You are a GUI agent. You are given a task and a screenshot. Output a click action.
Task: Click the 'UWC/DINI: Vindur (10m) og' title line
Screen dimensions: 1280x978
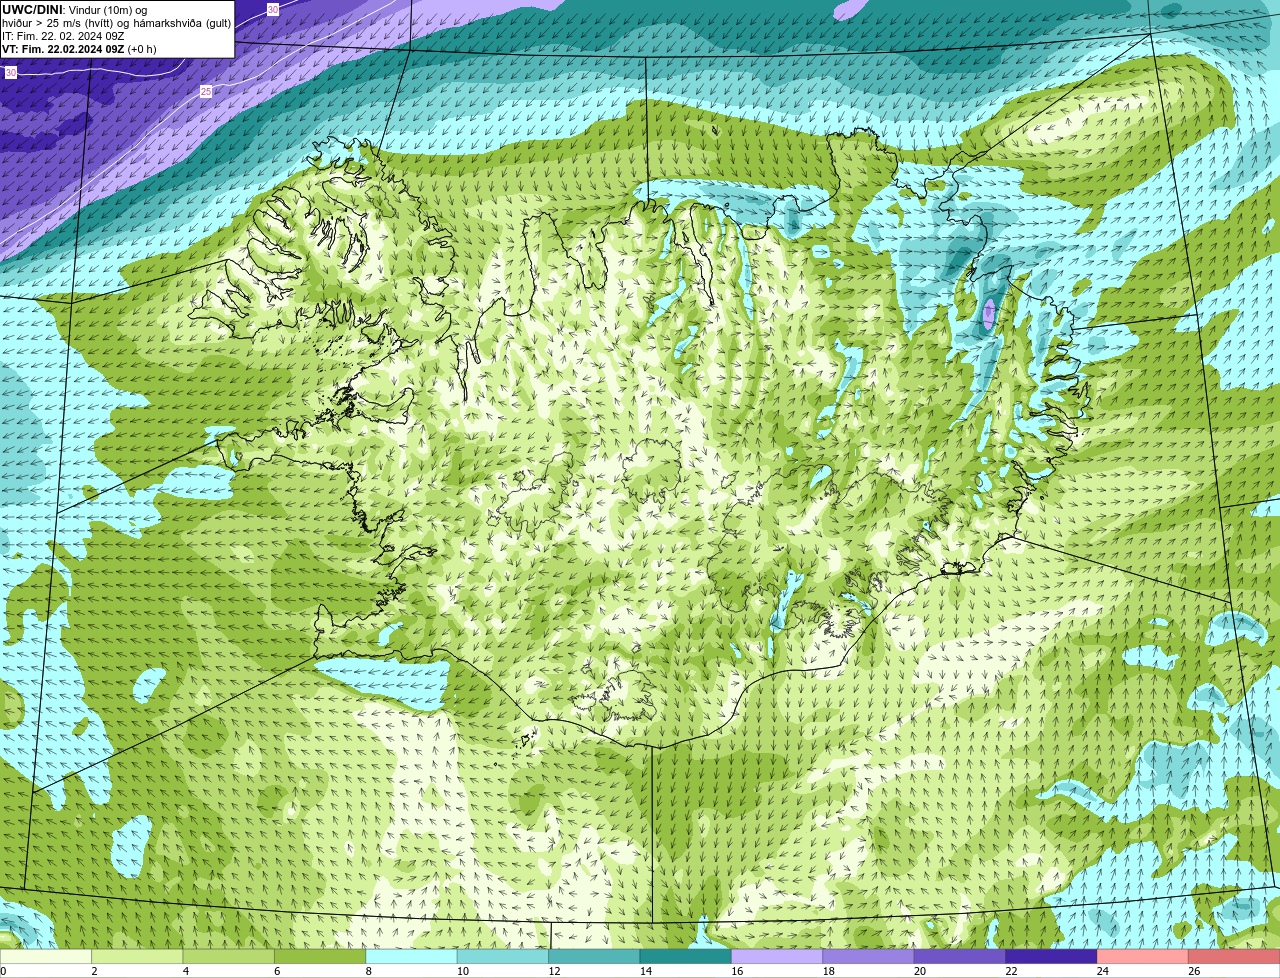coord(74,10)
